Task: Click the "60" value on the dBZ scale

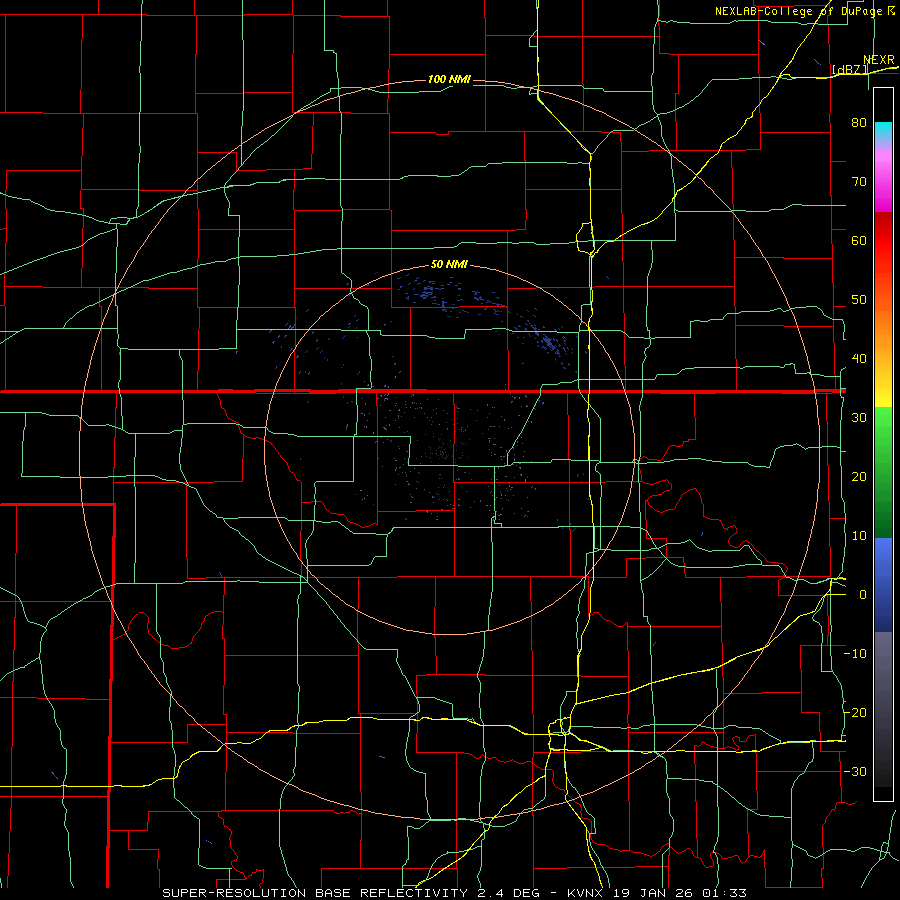Action: (859, 240)
